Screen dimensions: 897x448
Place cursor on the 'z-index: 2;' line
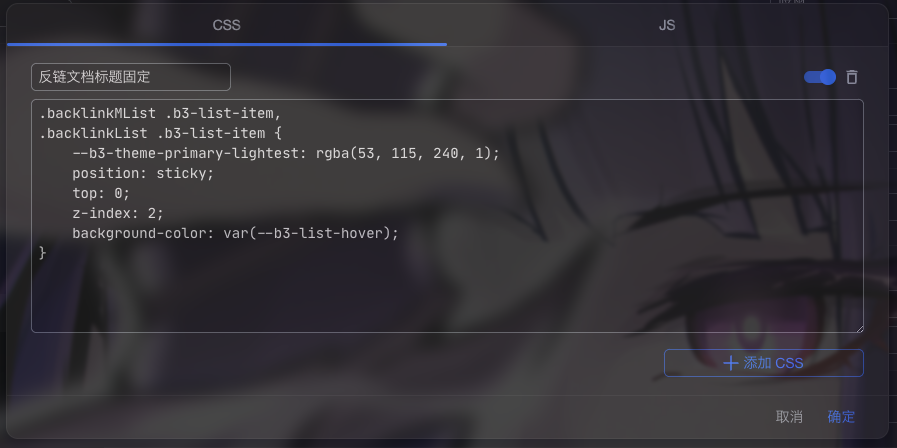118,213
